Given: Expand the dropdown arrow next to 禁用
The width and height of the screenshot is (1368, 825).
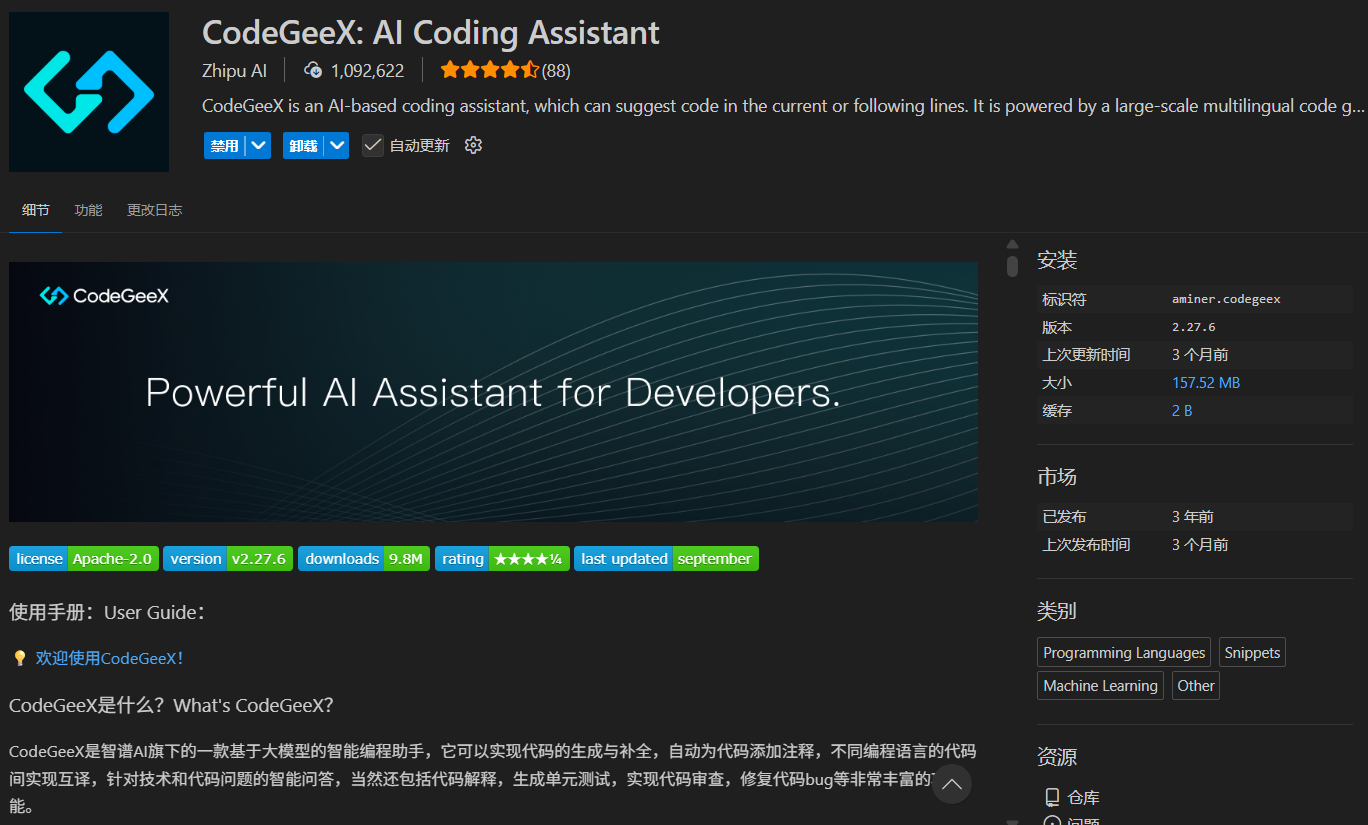Looking at the screenshot, I should point(259,146).
